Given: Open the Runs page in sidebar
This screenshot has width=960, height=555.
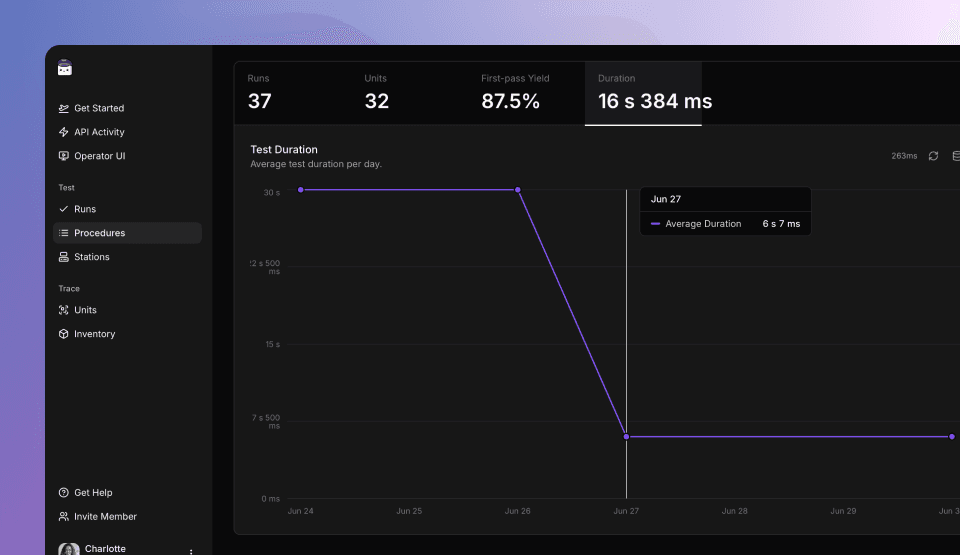Looking at the screenshot, I should pos(85,209).
